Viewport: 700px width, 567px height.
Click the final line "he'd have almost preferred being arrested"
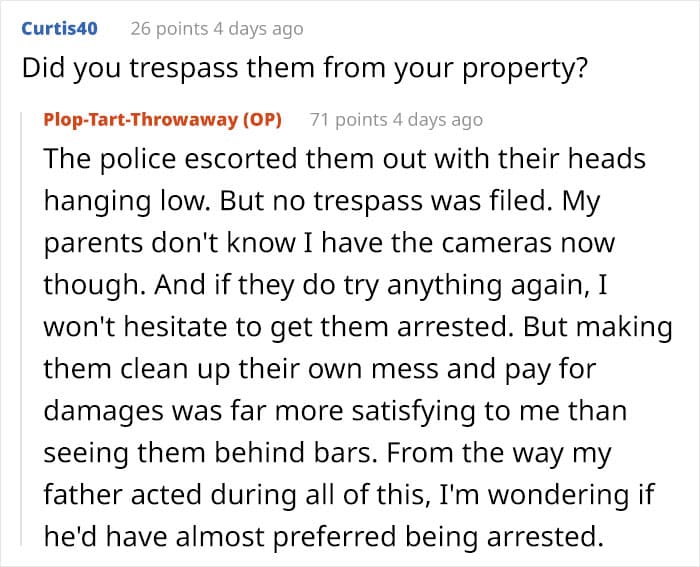point(324,537)
